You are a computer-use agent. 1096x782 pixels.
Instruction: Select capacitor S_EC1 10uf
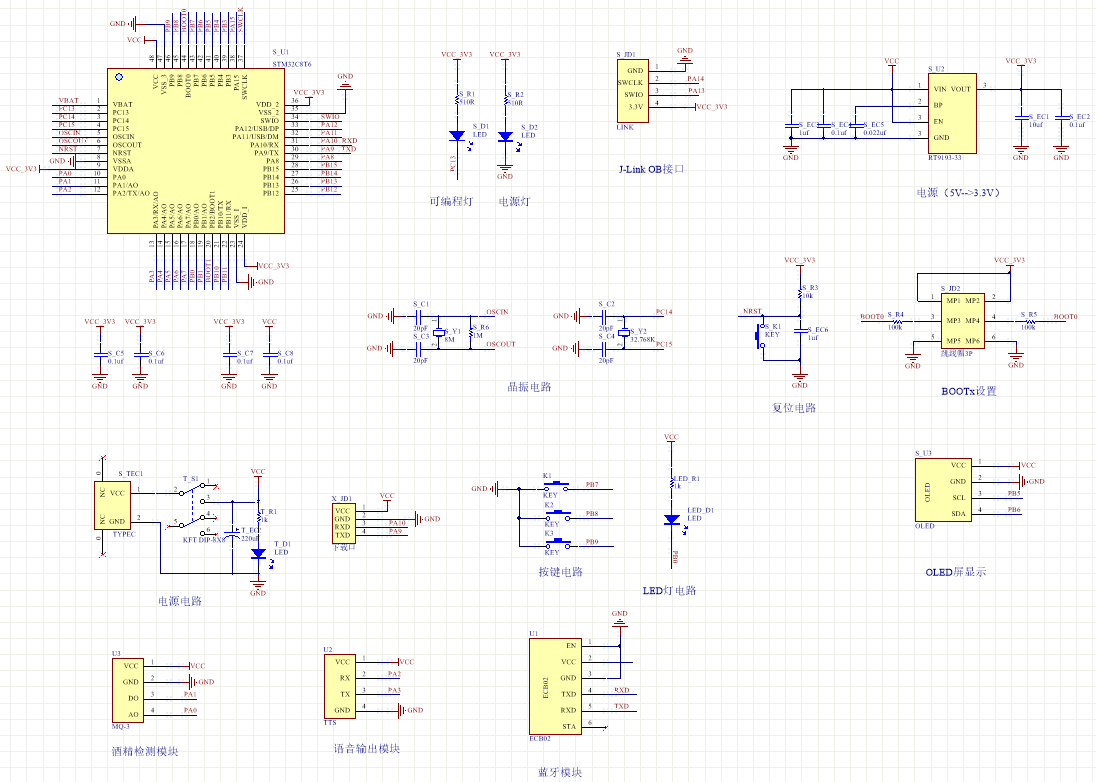coord(1021,117)
